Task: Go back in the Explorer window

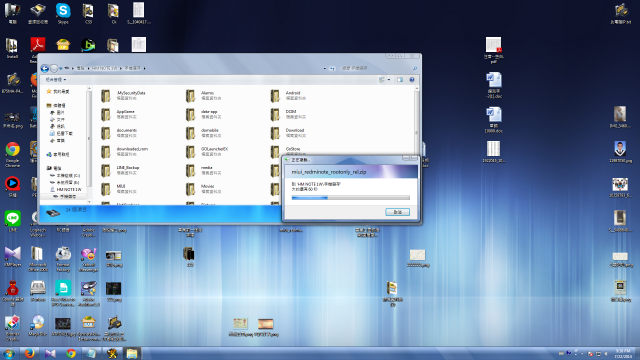Action: 44,68
